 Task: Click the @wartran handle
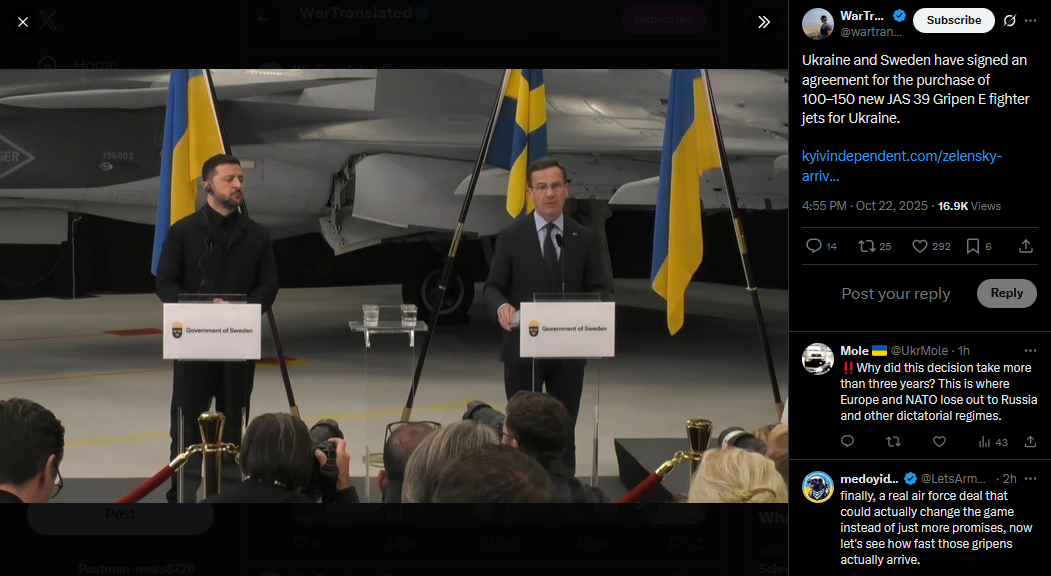[x=871, y=32]
